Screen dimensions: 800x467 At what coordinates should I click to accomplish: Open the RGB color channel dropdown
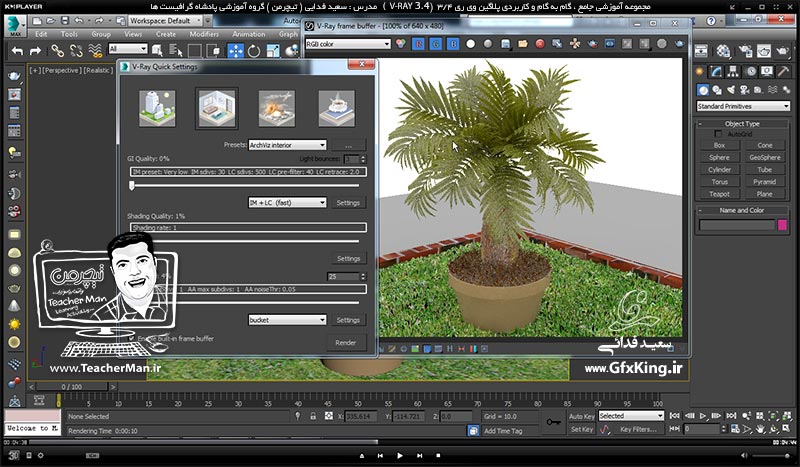[x=348, y=44]
